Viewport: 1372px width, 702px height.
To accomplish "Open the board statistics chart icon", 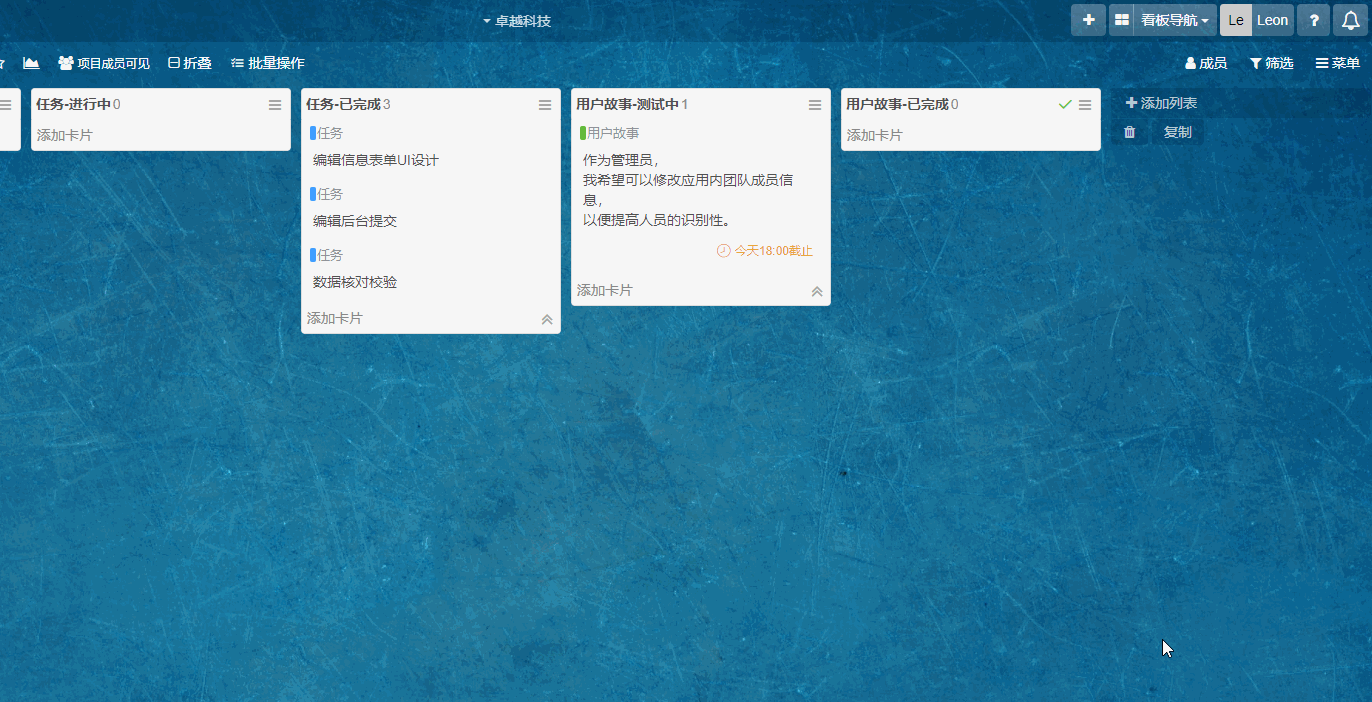I will pos(32,63).
